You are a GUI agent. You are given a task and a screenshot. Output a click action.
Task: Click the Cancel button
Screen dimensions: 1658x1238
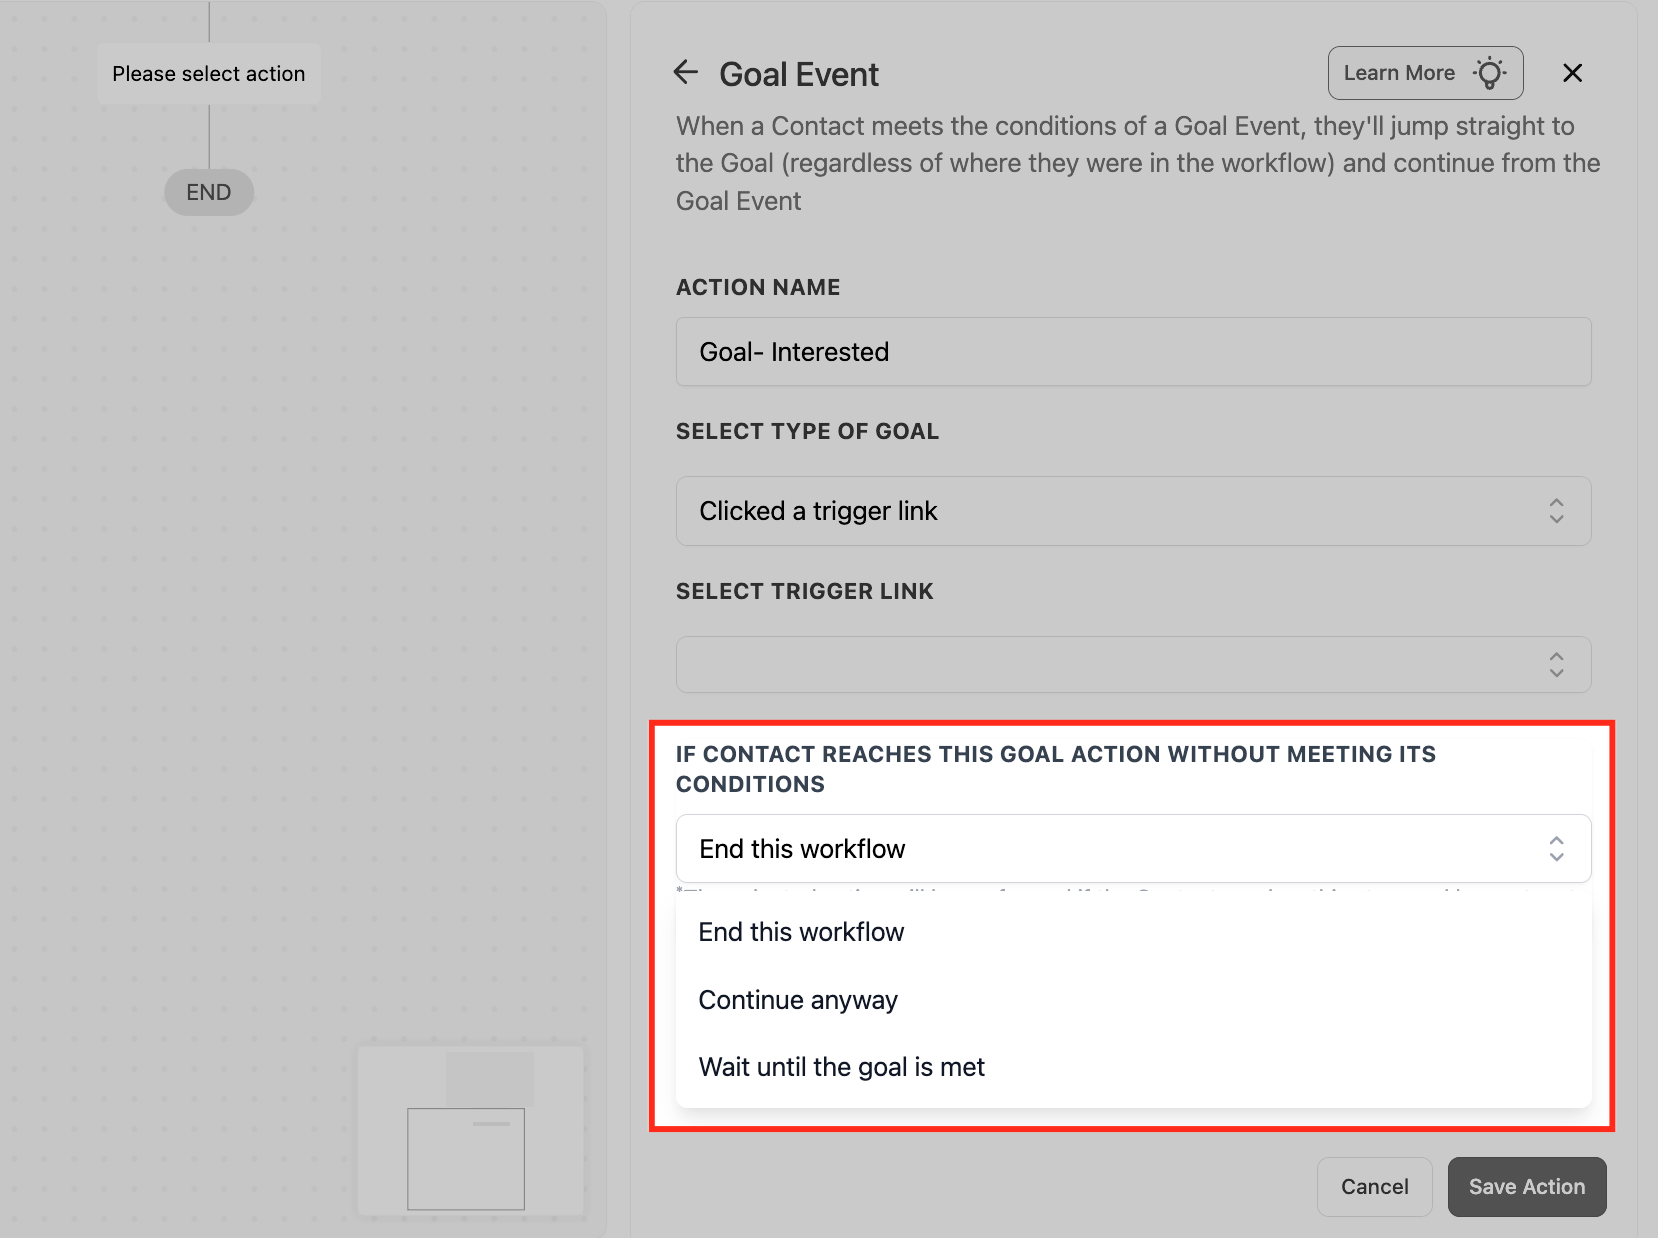coord(1374,1187)
